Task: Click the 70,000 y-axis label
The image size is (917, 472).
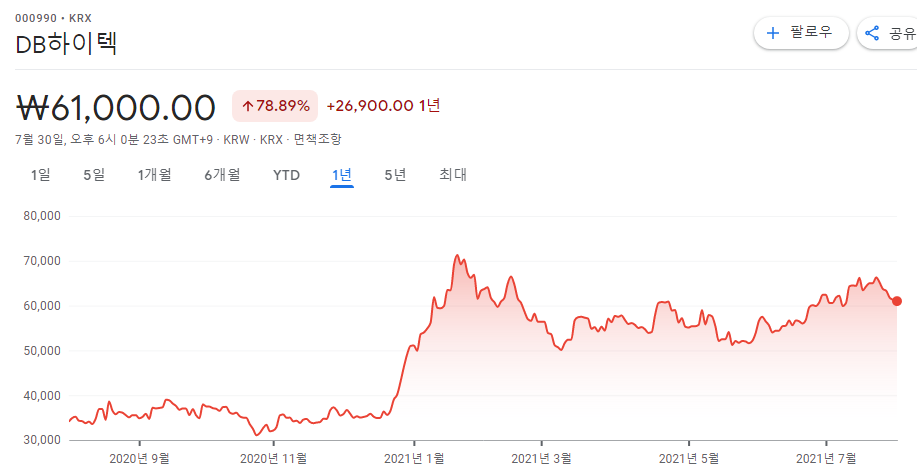Action: coord(42,261)
